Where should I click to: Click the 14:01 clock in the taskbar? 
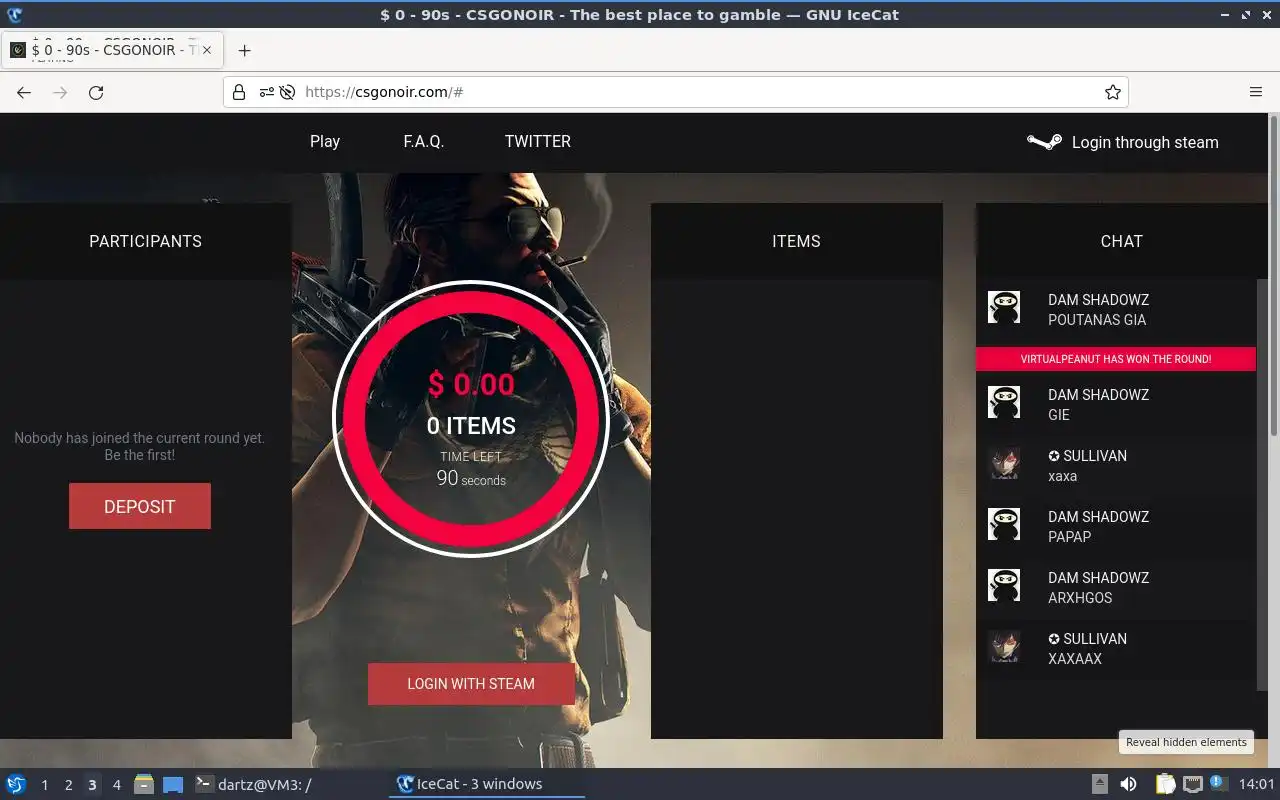coord(1256,784)
